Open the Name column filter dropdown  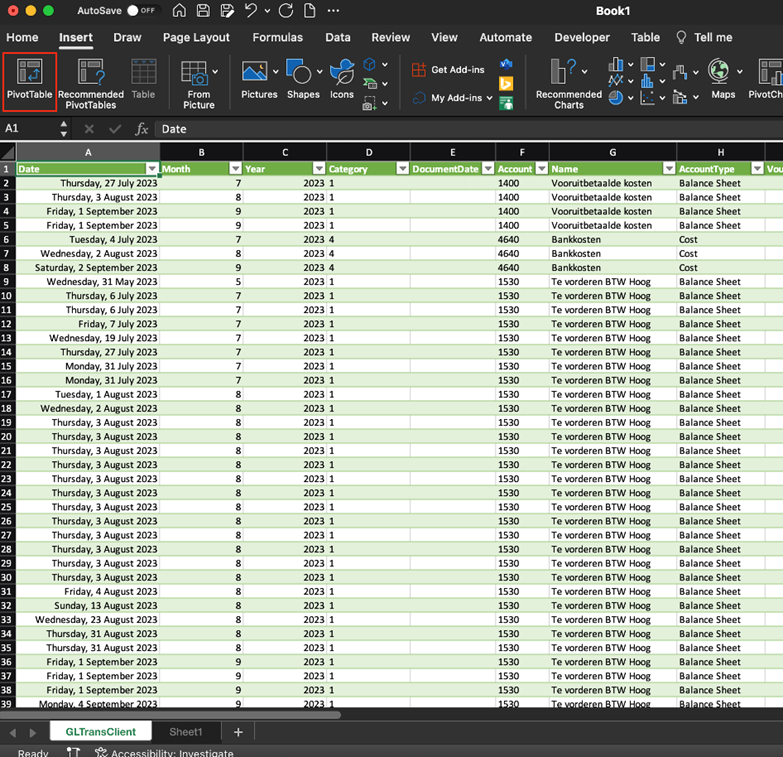pos(669,169)
